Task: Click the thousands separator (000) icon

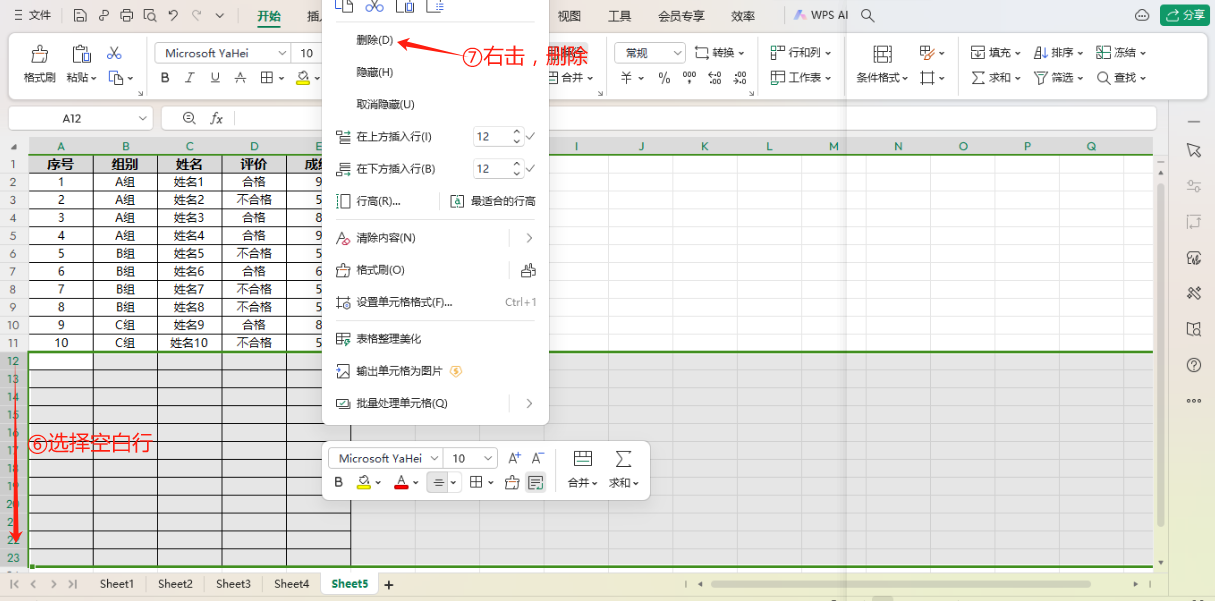Action: coord(688,78)
